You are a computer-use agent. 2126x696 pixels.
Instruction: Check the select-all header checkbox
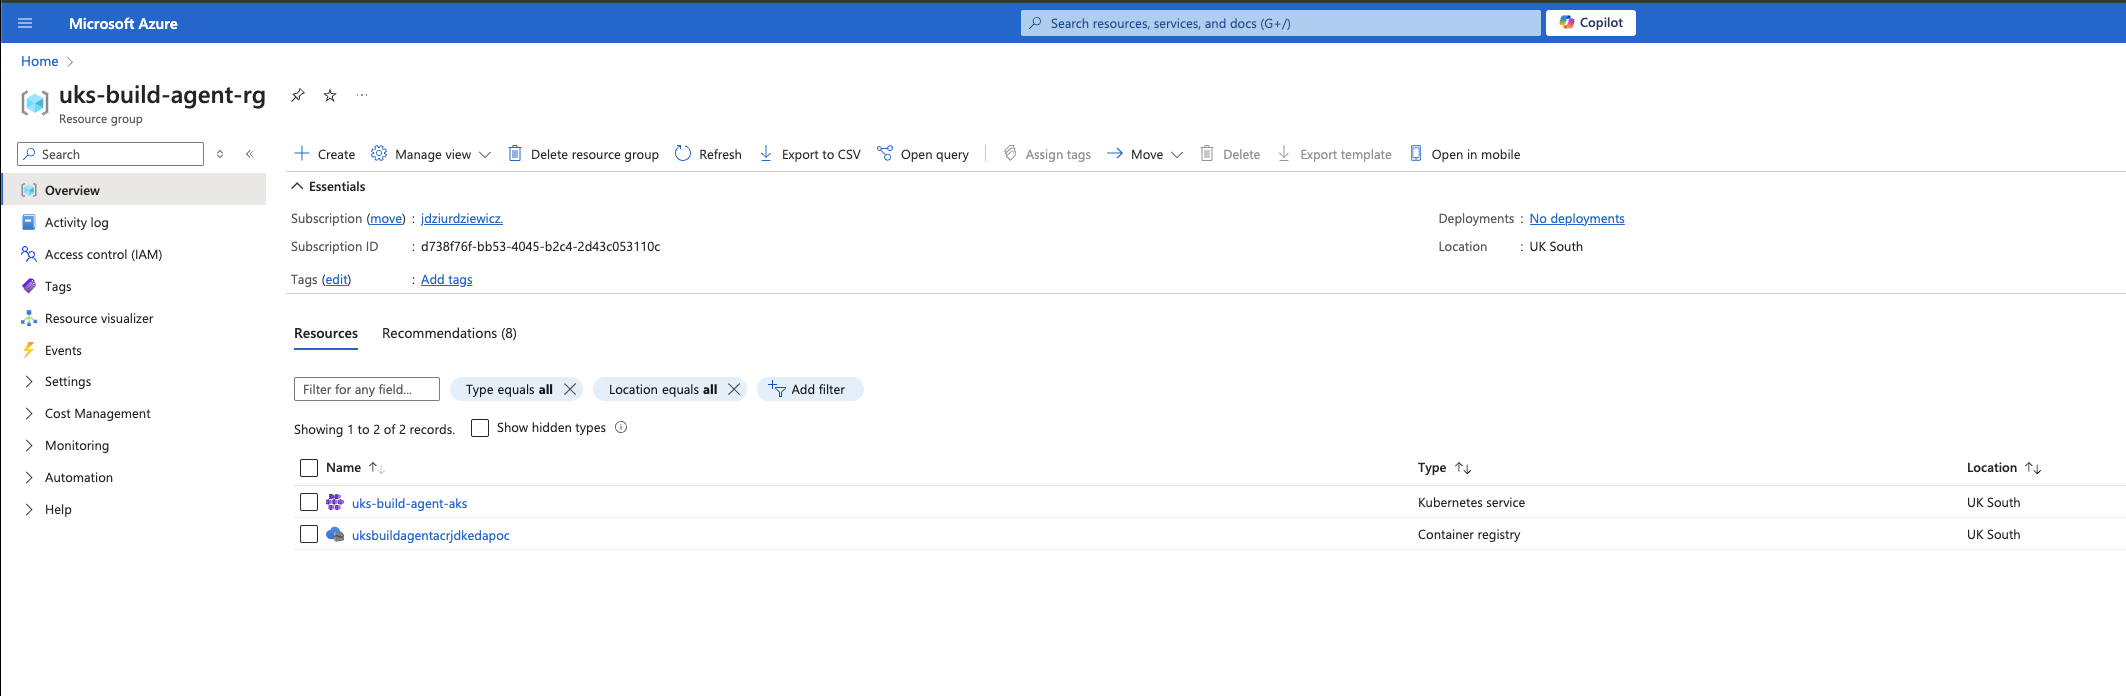coord(309,468)
